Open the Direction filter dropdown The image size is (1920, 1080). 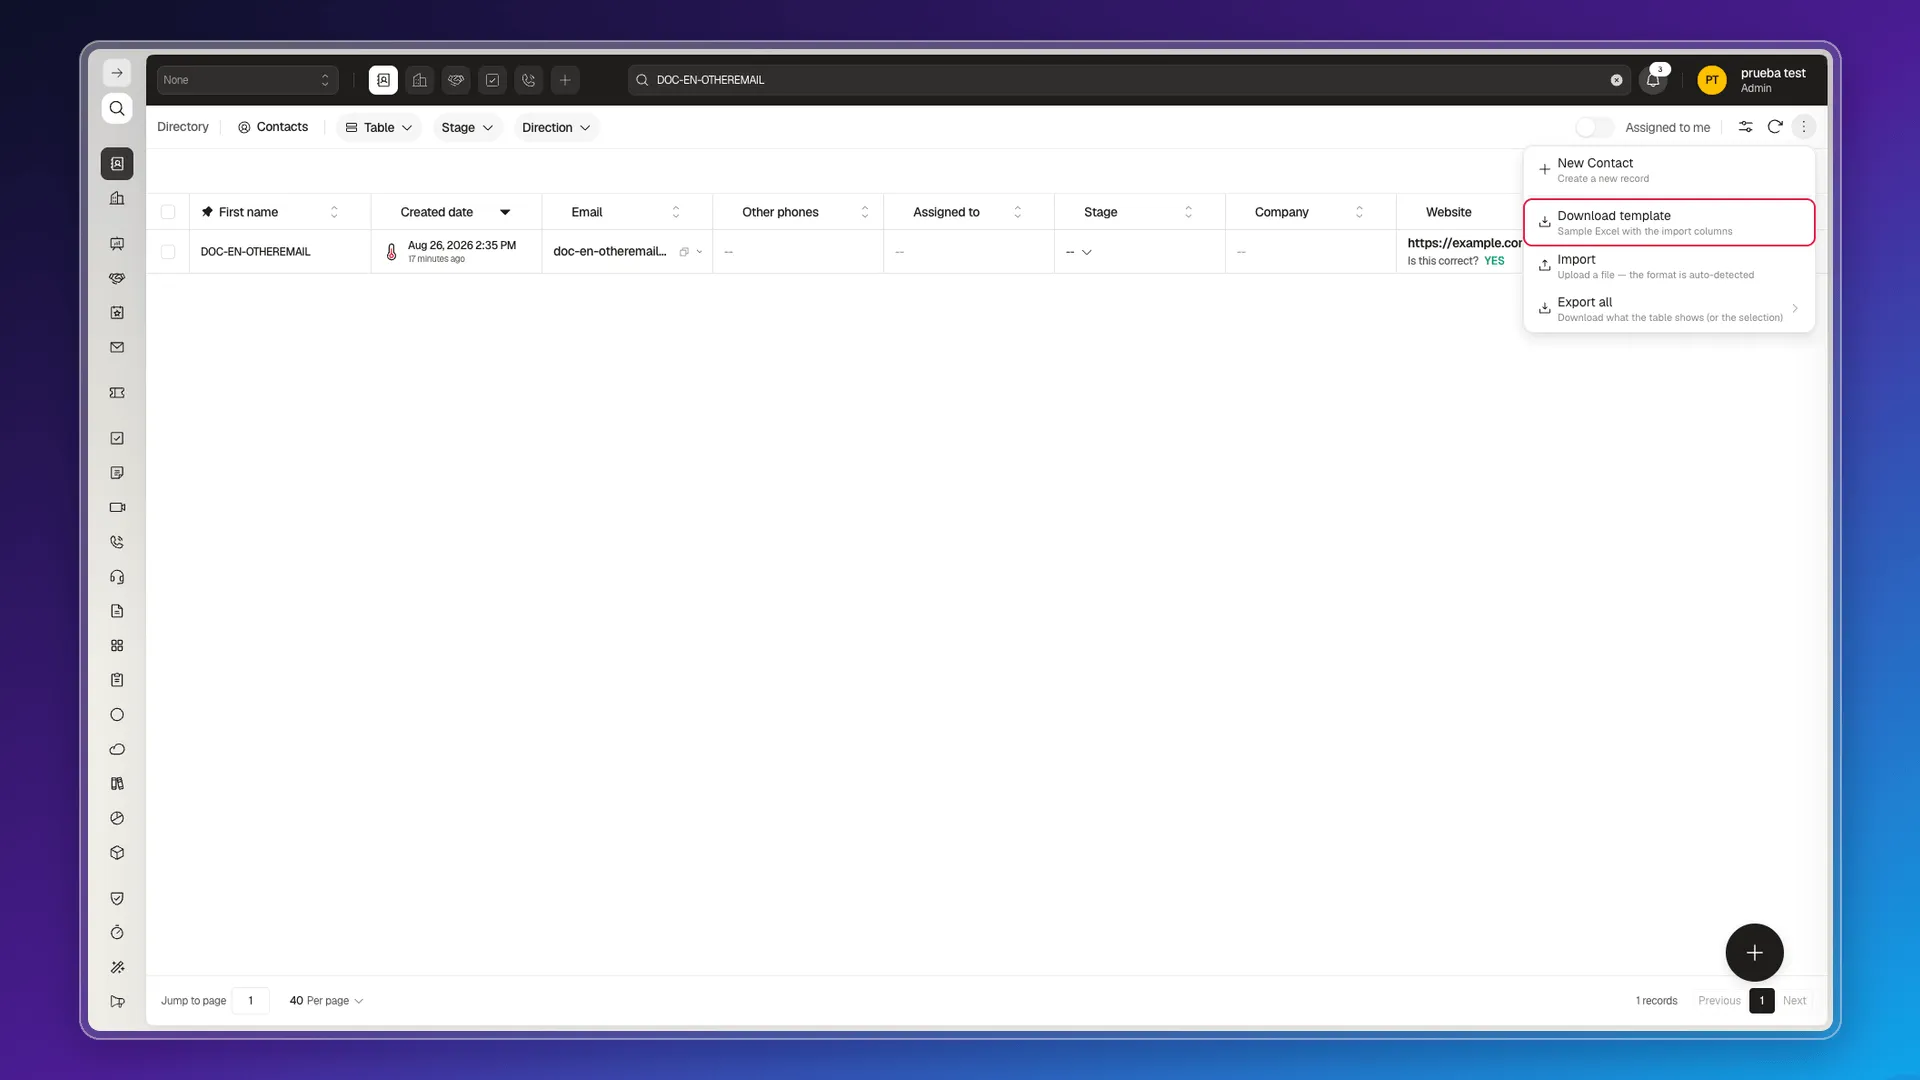click(x=556, y=127)
